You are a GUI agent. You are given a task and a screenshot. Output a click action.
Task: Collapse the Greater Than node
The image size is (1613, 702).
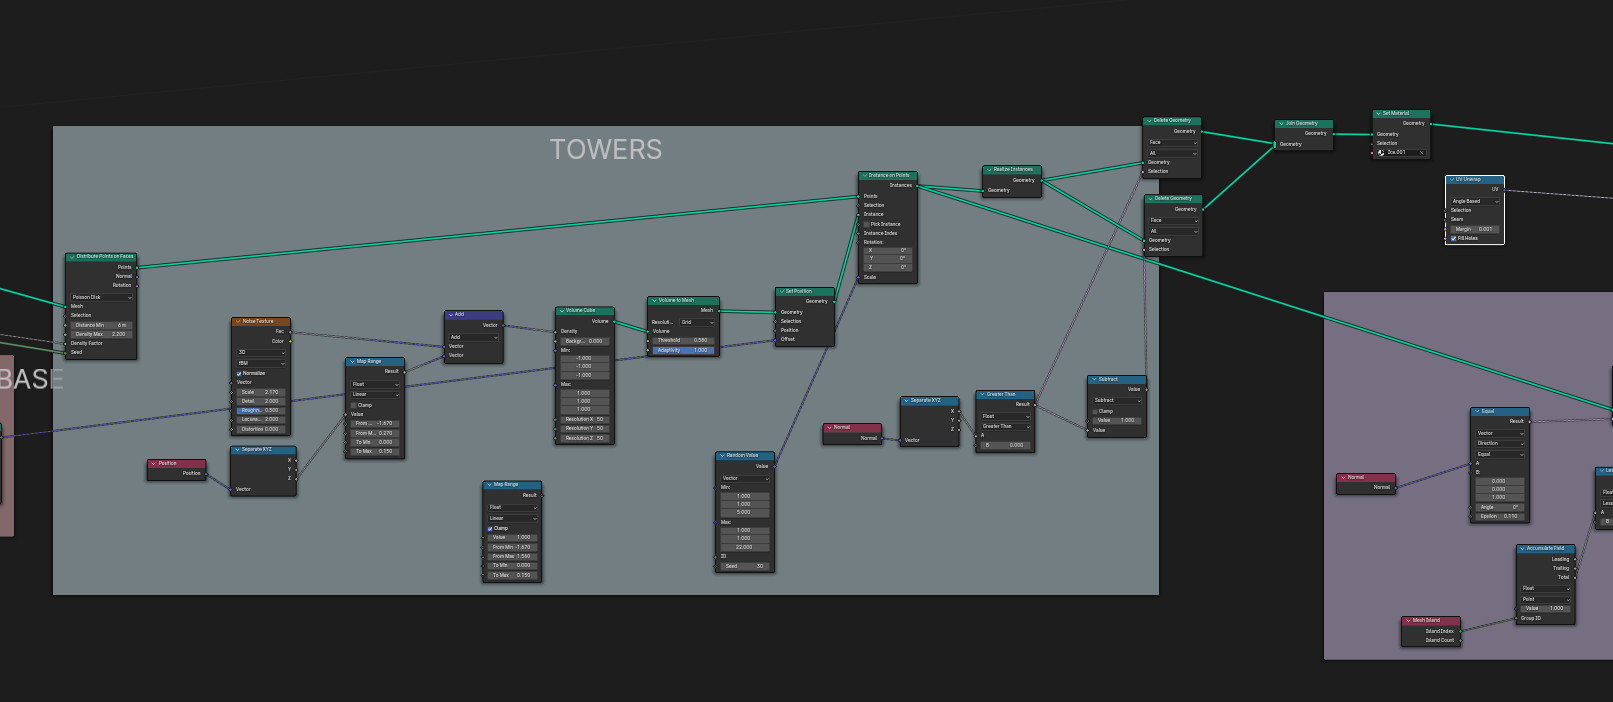982,395
